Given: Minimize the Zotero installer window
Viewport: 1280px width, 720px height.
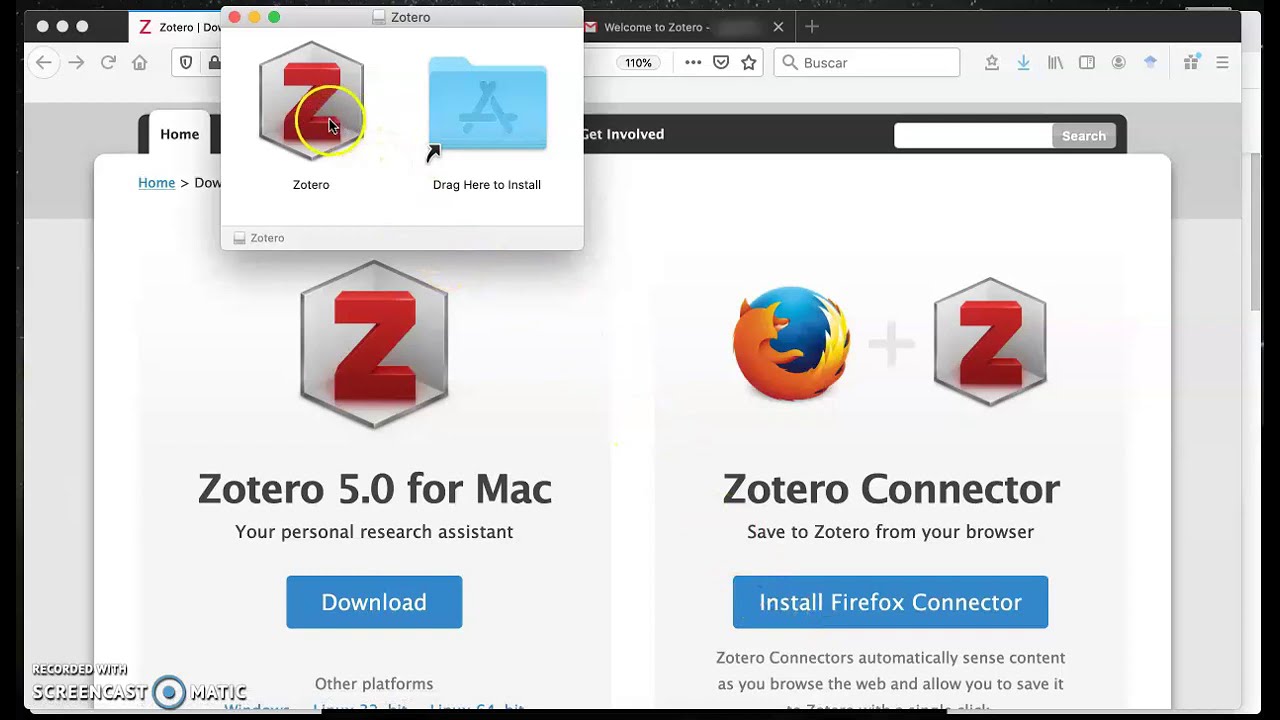Looking at the screenshot, I should (x=254, y=17).
